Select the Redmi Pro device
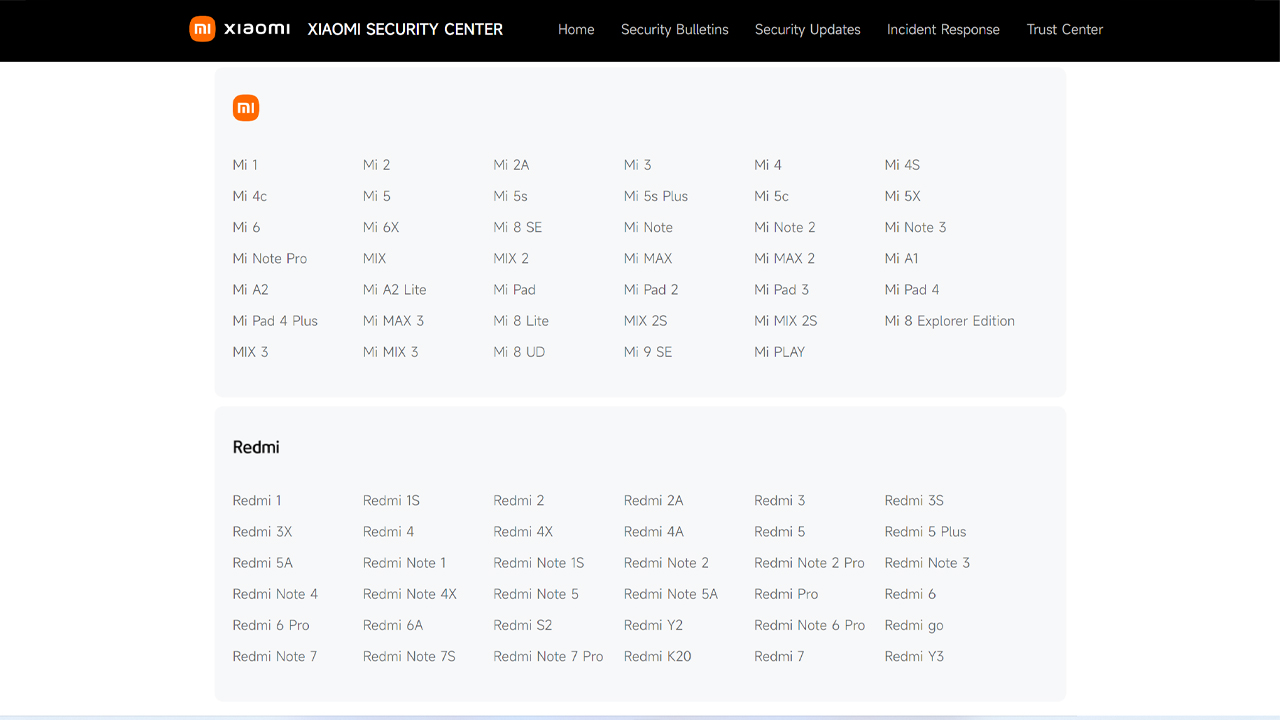The width and height of the screenshot is (1280, 720). (x=787, y=593)
